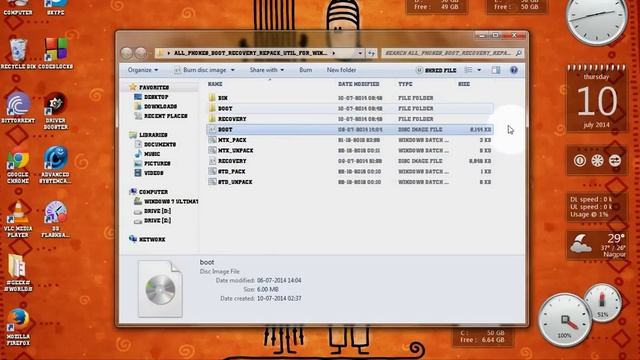Click the Shred File toolbar button
Viewport: 640px width, 360px height.
pos(436,70)
